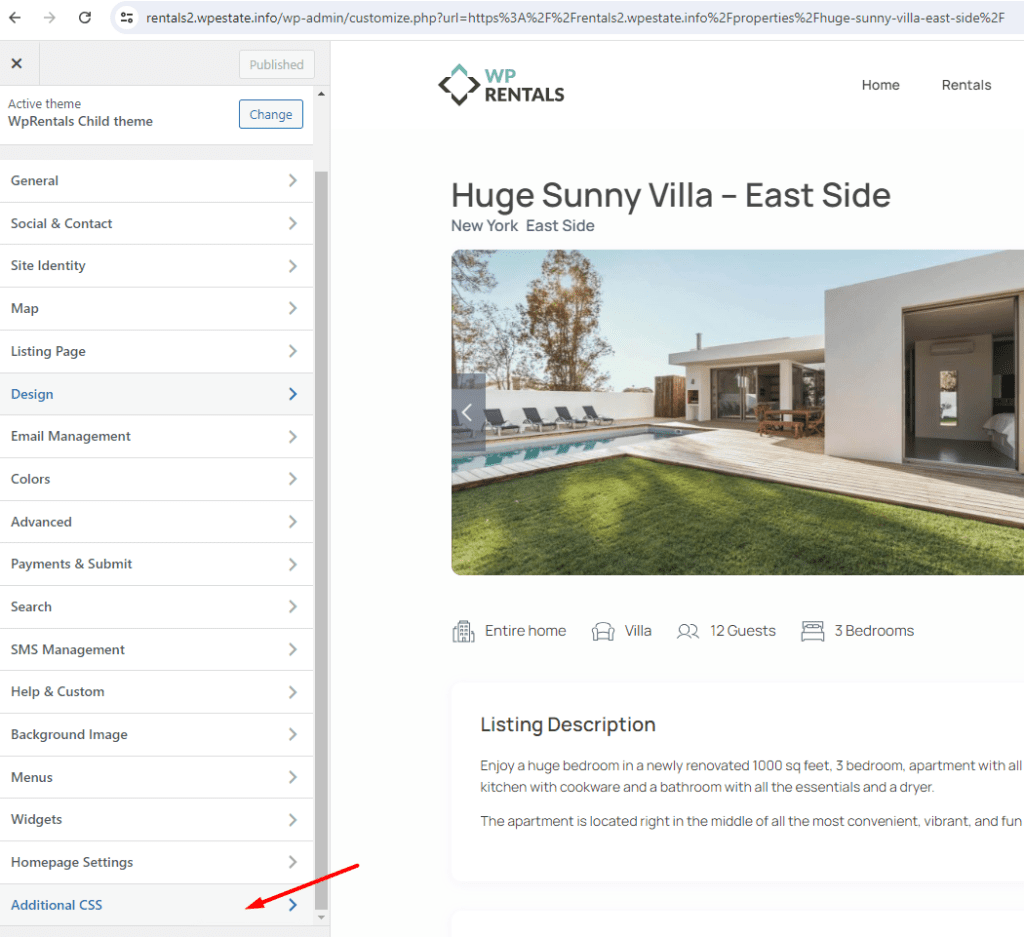
Task: Click the Change theme button
Action: pos(271,114)
